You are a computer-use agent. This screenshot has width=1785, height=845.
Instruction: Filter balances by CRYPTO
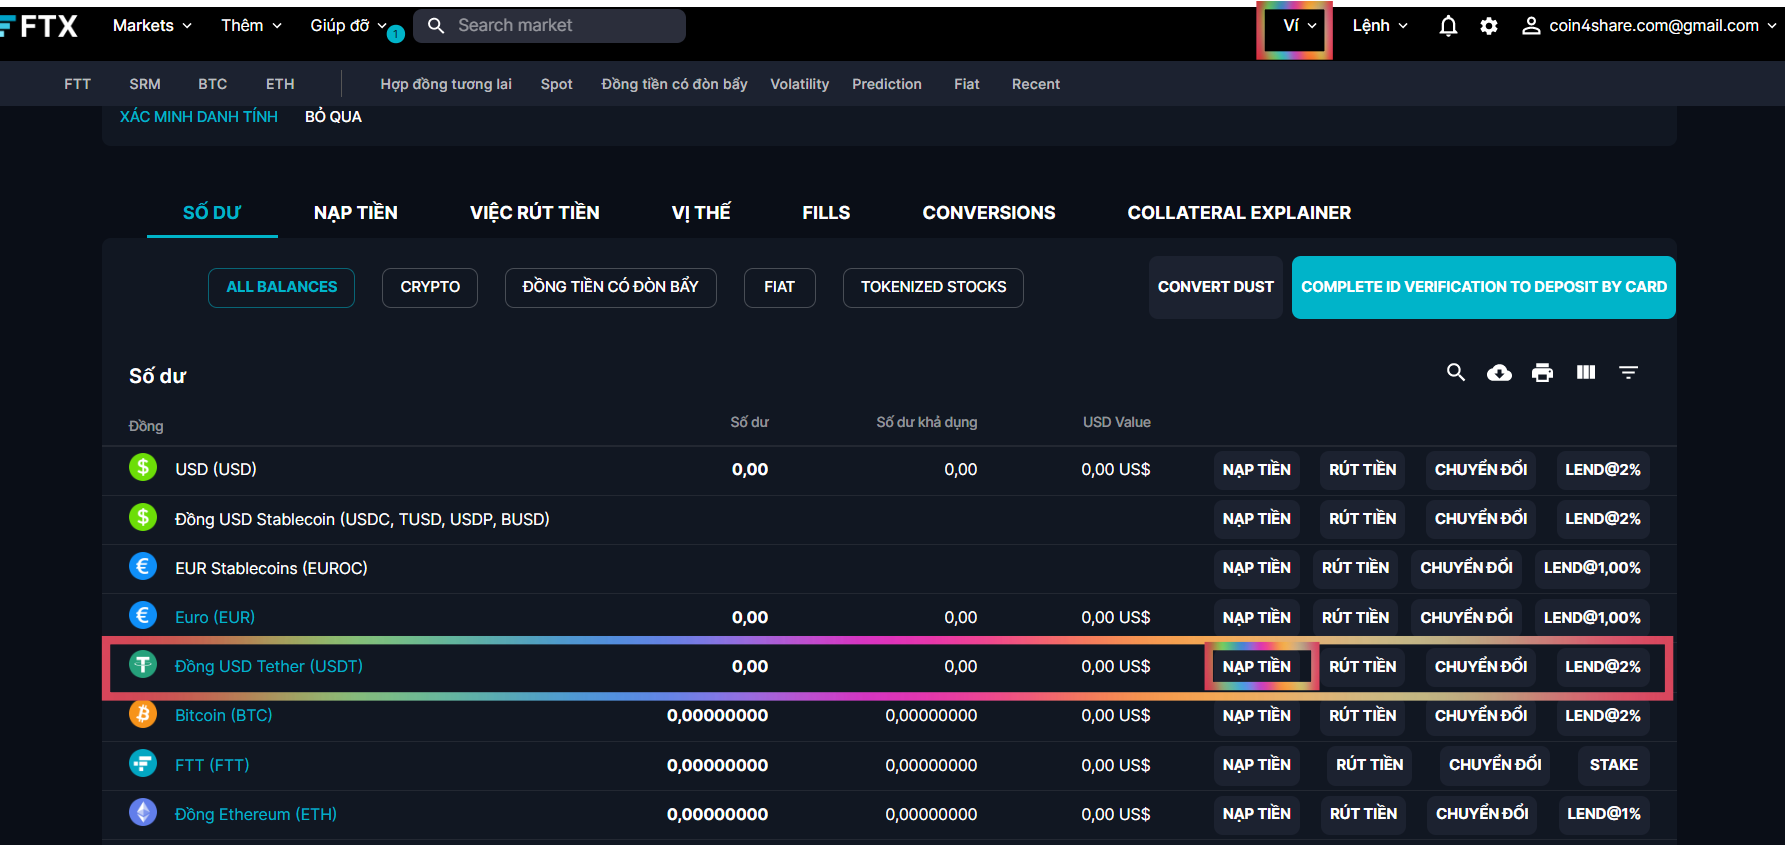coord(430,287)
